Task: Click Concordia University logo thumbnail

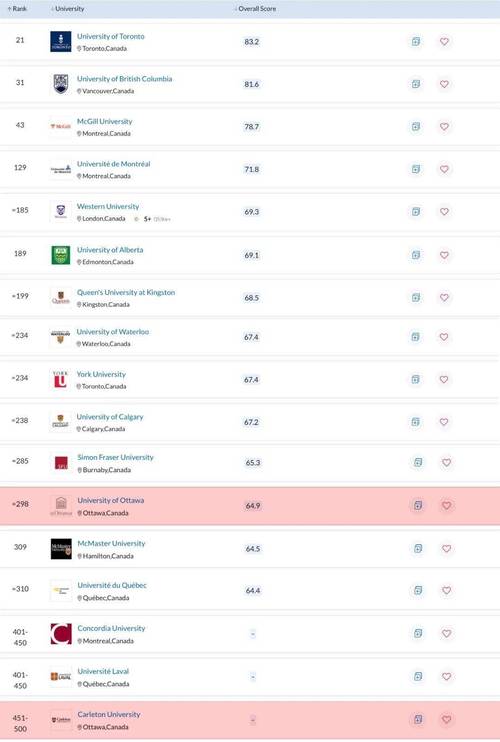Action: 61,634
